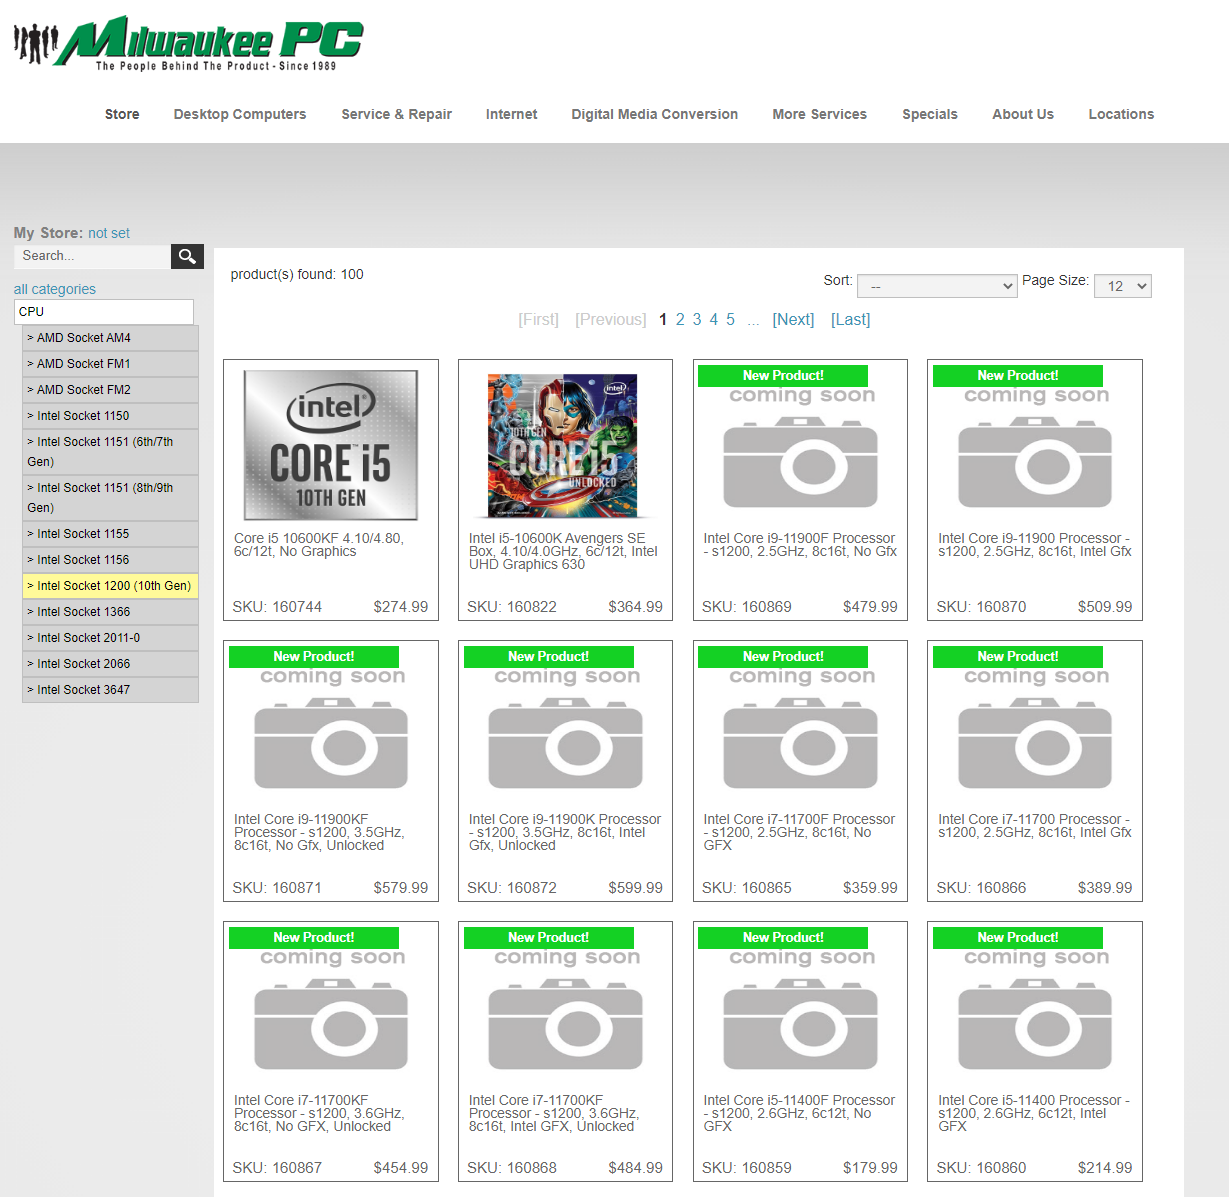Open the i7-11700F placeholder camera image
The height and width of the screenshot is (1197, 1229).
800,727
